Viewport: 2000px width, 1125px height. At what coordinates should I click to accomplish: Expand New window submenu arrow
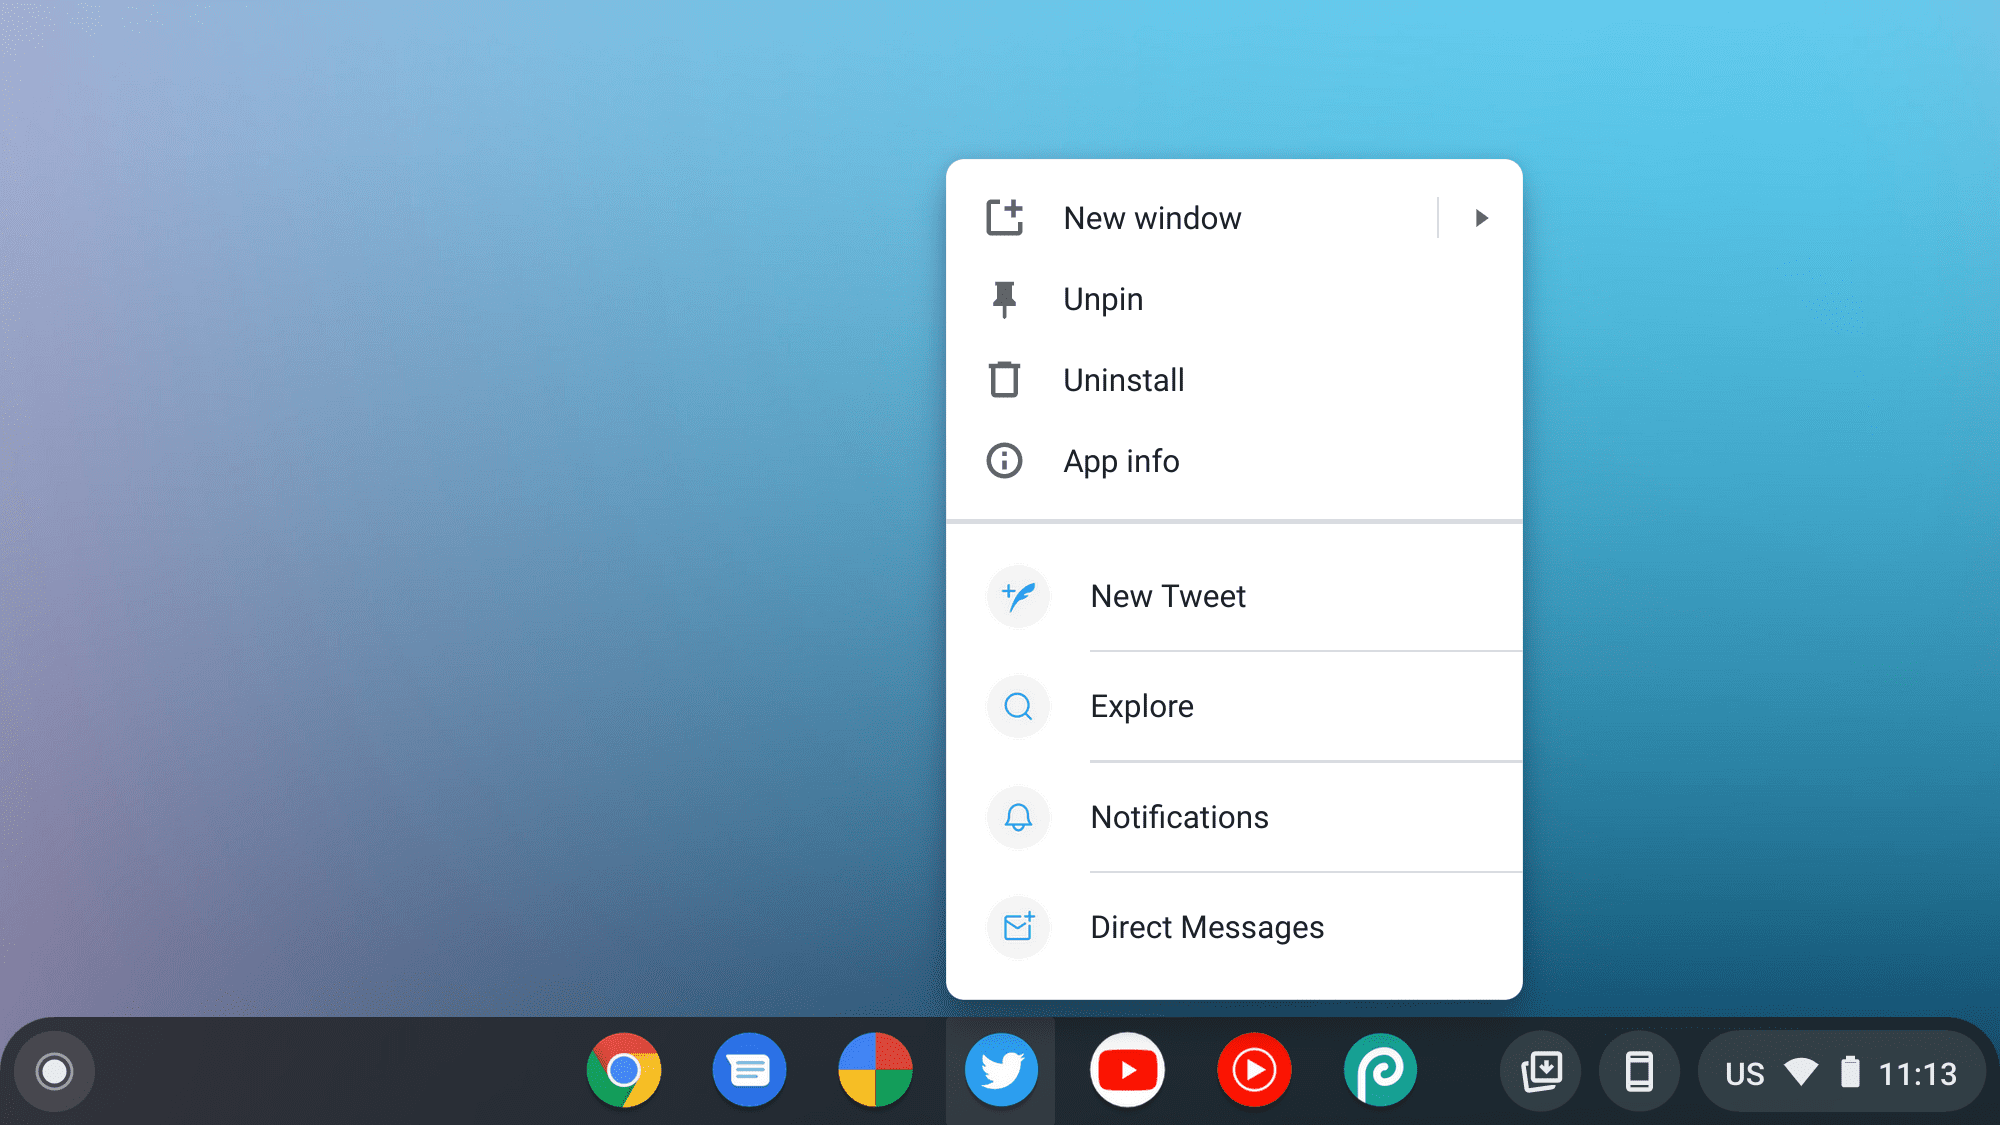tap(1481, 217)
